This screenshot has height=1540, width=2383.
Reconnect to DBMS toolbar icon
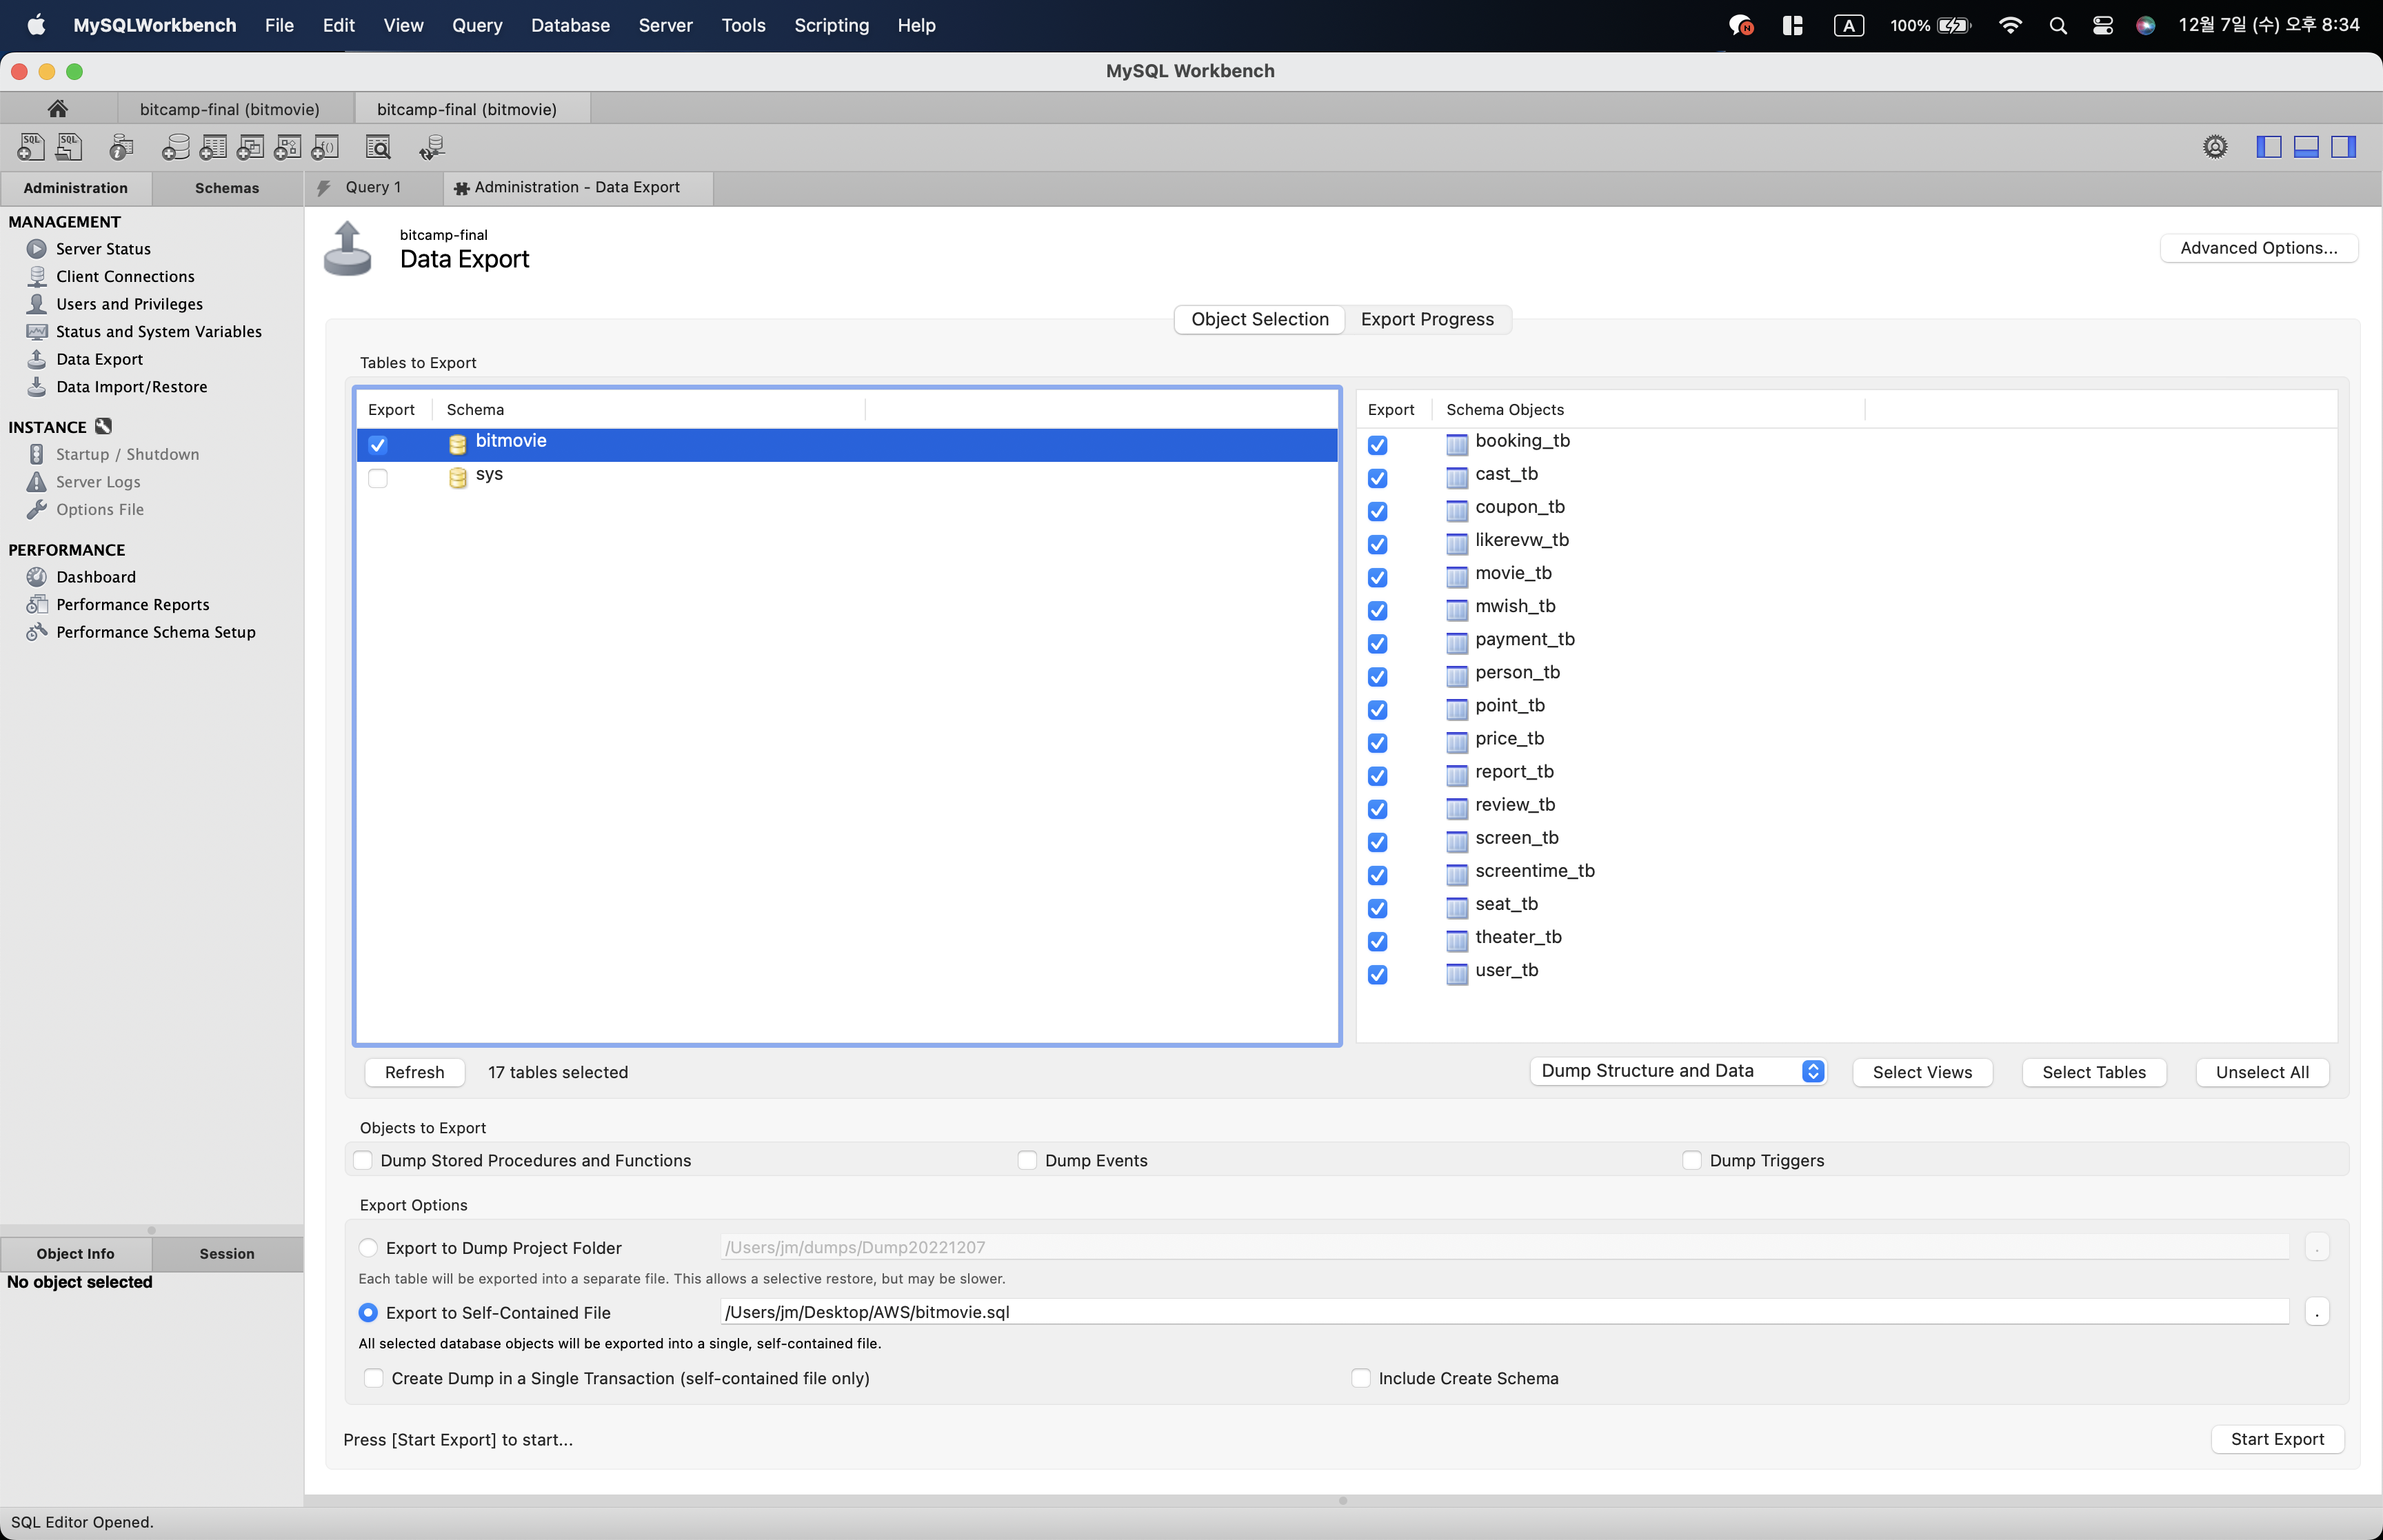tap(432, 147)
